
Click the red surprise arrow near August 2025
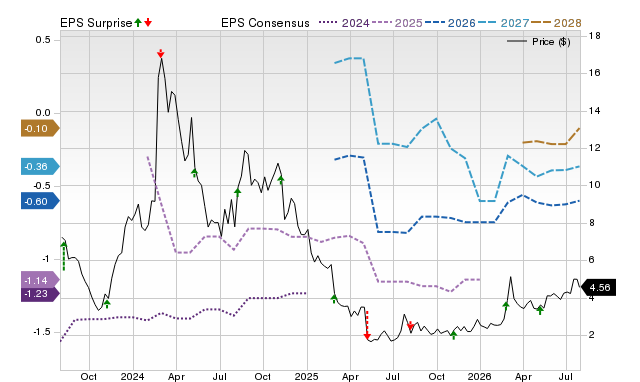click(x=411, y=326)
